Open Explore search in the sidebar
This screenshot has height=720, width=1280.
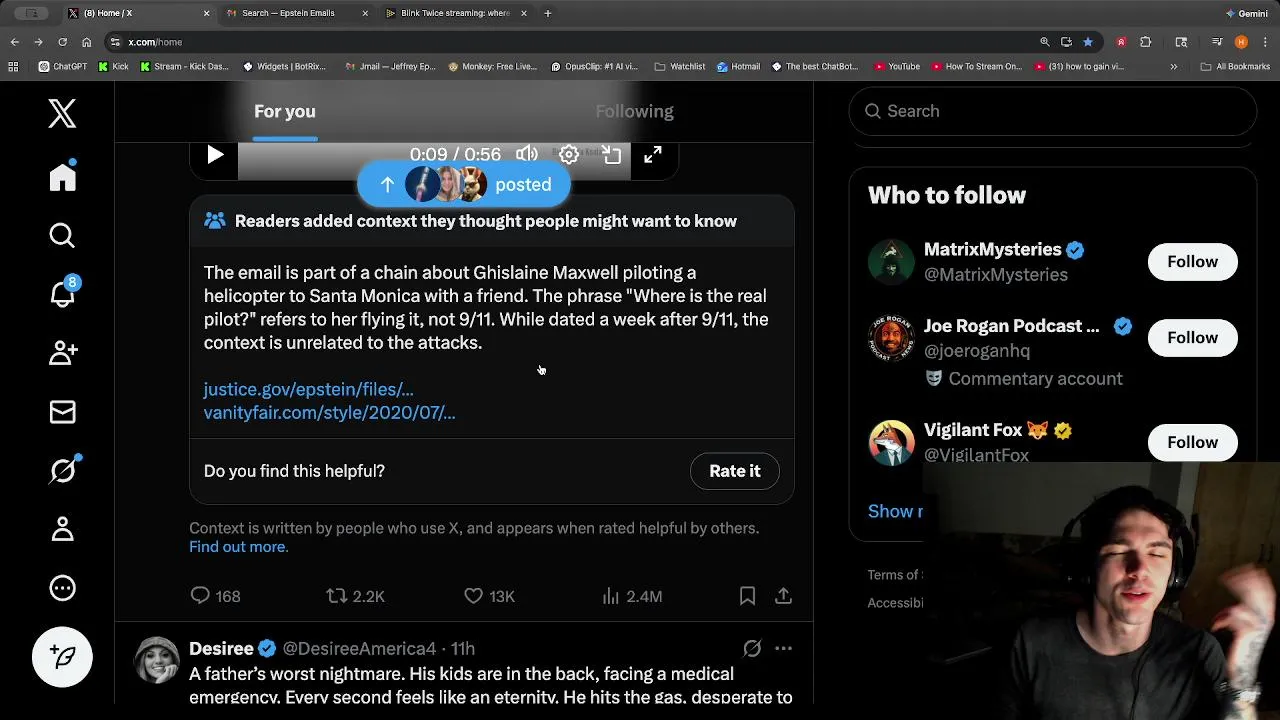coord(62,235)
